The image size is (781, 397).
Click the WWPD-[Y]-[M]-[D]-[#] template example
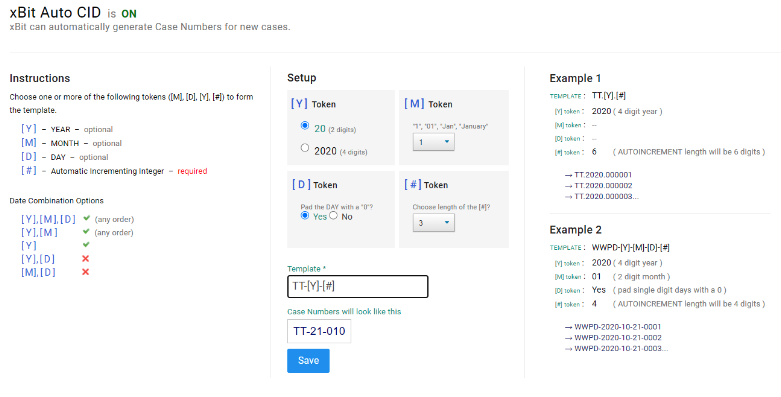point(631,247)
